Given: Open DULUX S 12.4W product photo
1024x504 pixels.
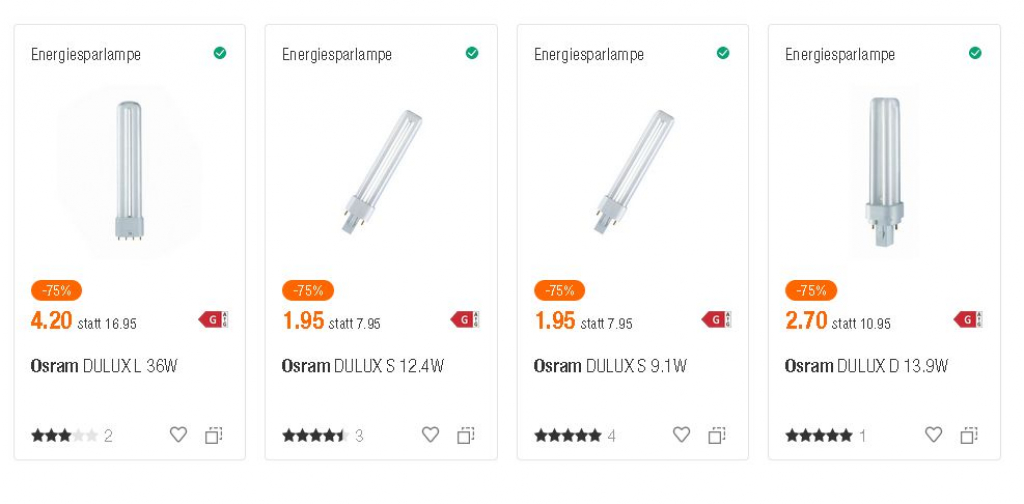Looking at the screenshot, I should 381,170.
